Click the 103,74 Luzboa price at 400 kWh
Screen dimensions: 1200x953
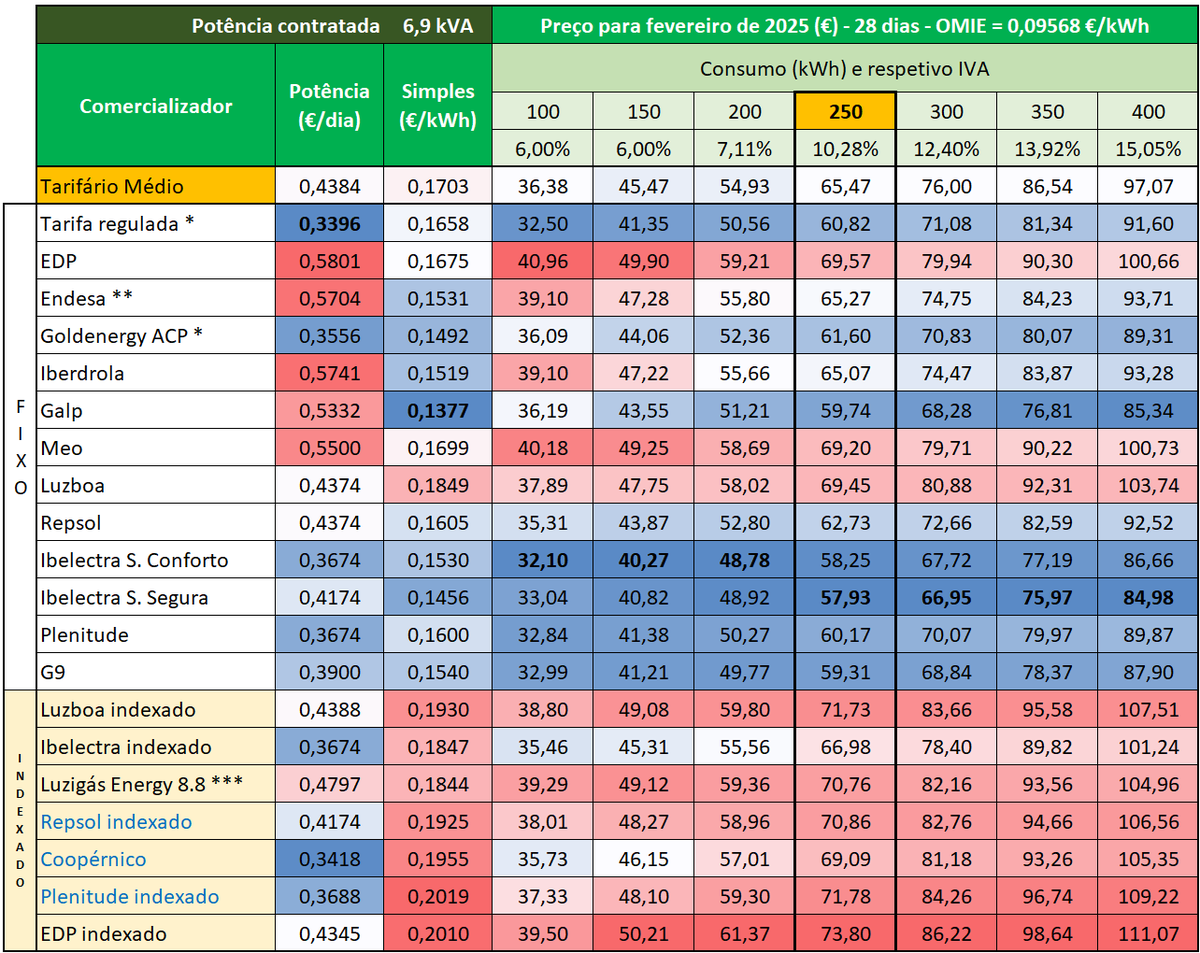pyautogui.click(x=1148, y=486)
